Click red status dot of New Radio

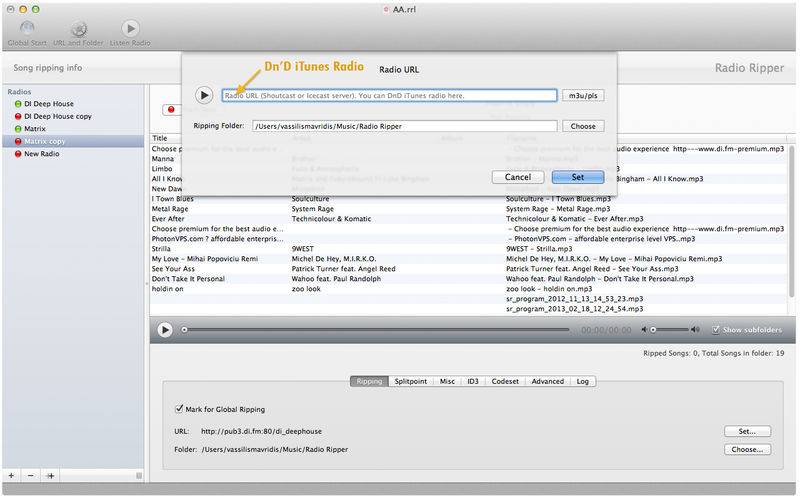pos(18,154)
